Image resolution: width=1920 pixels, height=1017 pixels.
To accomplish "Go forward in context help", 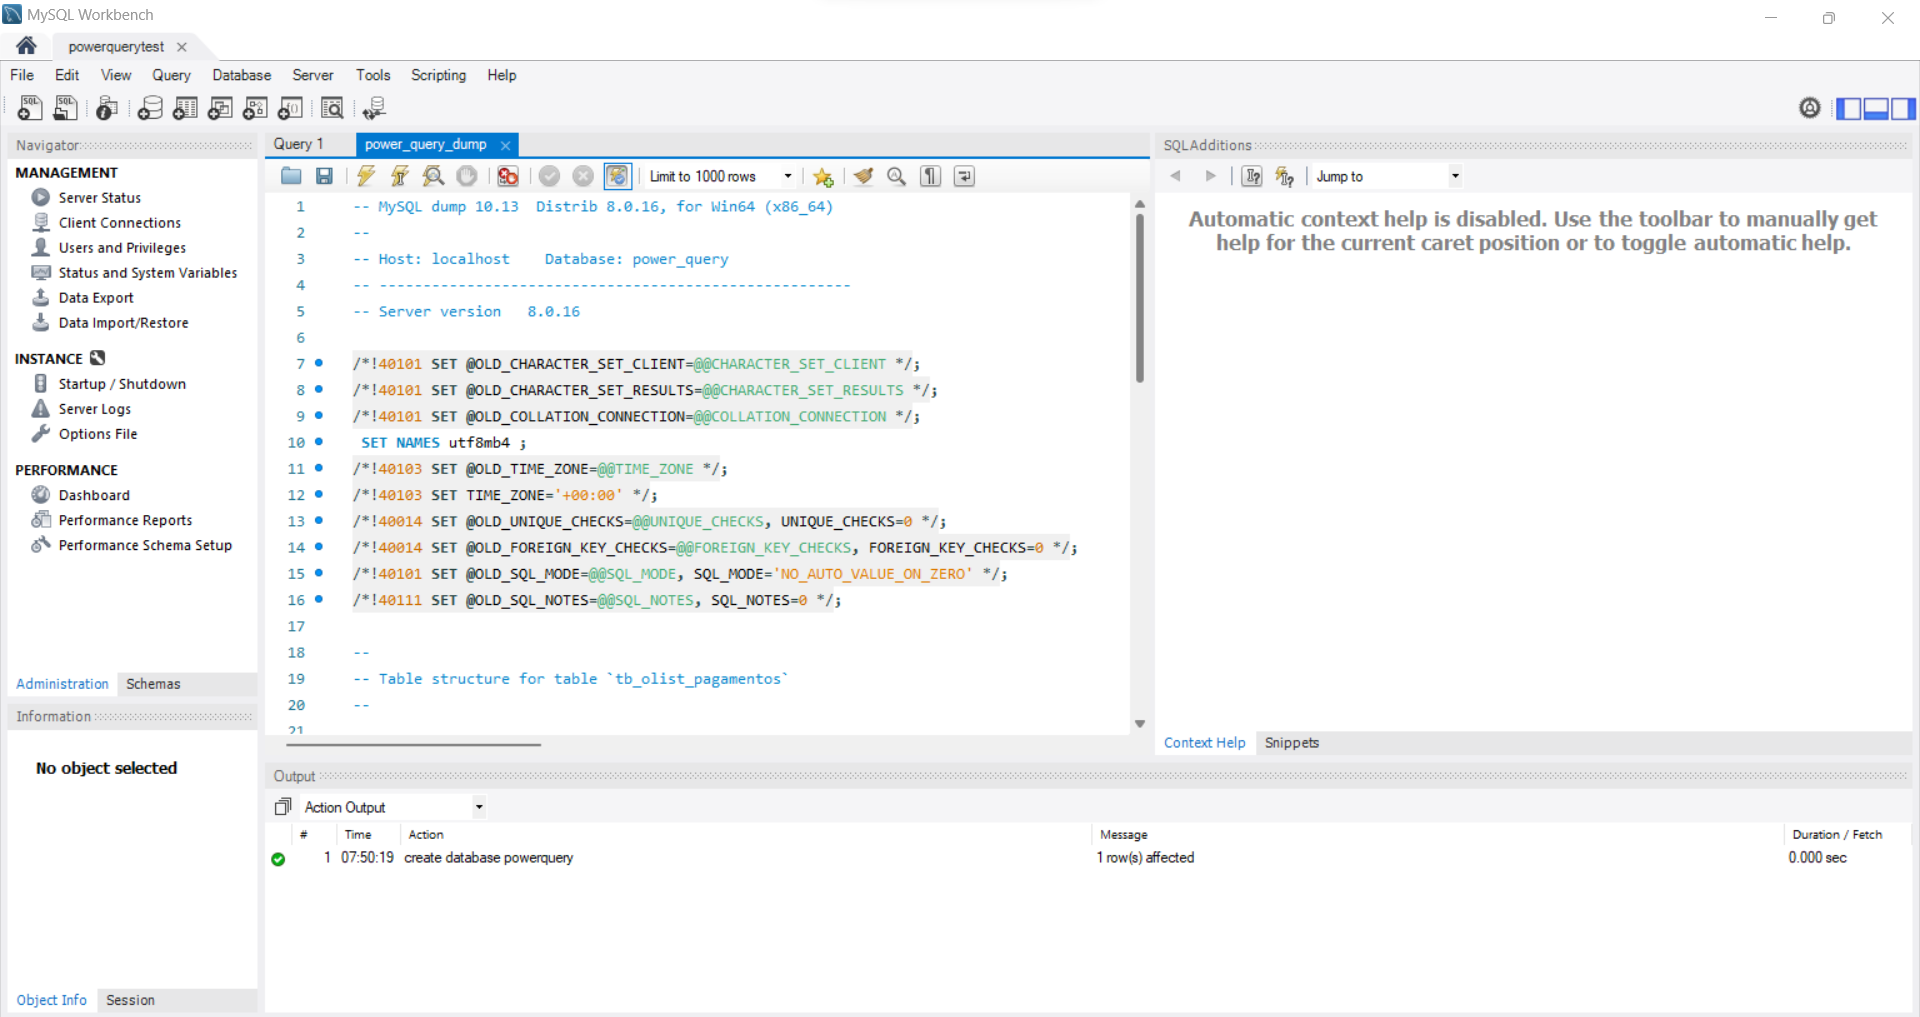I will (1210, 176).
